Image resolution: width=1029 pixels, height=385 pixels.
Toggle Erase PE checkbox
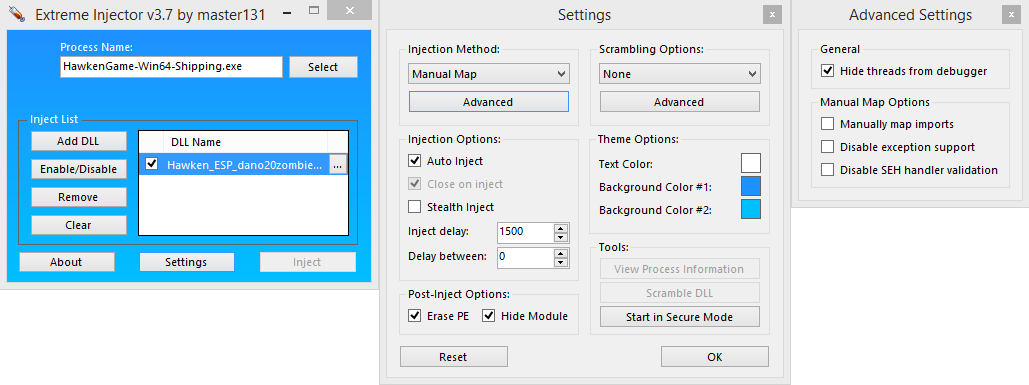[415, 316]
